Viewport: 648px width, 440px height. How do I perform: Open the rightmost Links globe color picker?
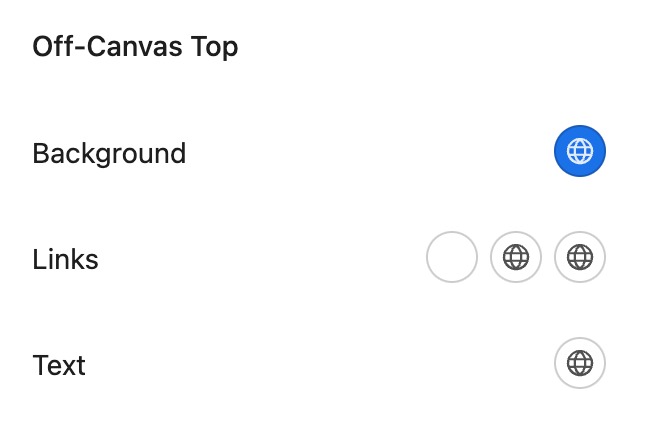coord(579,257)
